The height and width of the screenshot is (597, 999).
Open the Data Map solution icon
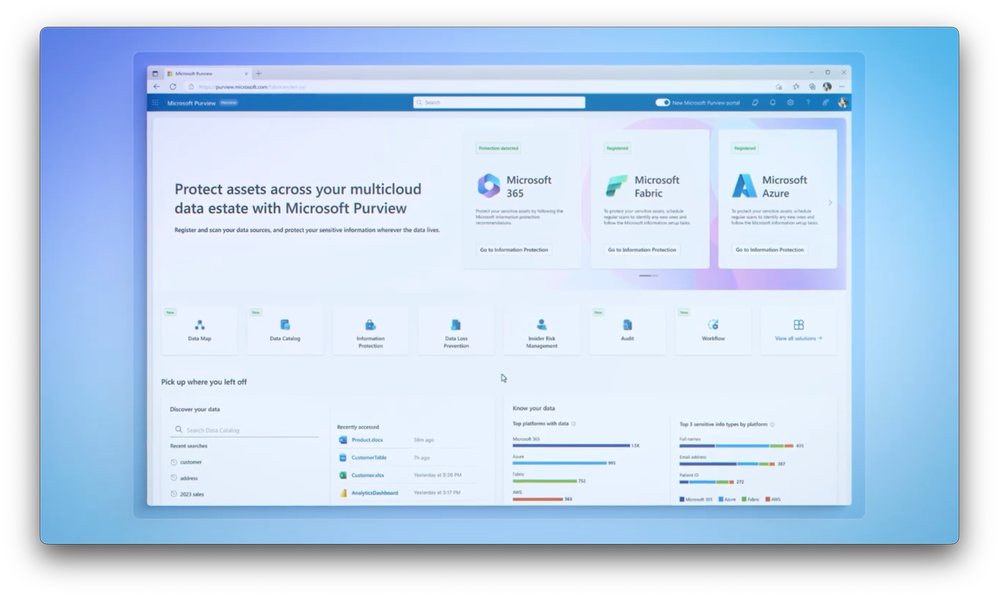199,325
